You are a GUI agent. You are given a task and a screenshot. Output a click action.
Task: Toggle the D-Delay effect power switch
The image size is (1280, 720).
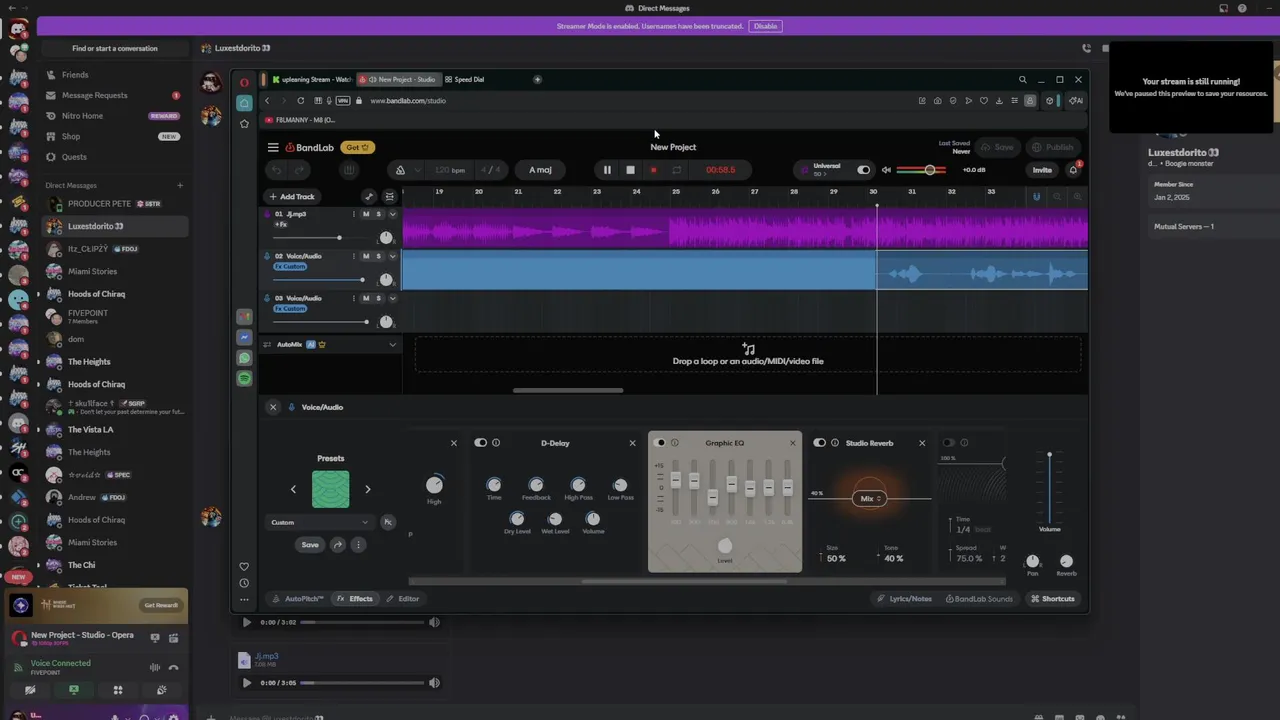(481, 443)
